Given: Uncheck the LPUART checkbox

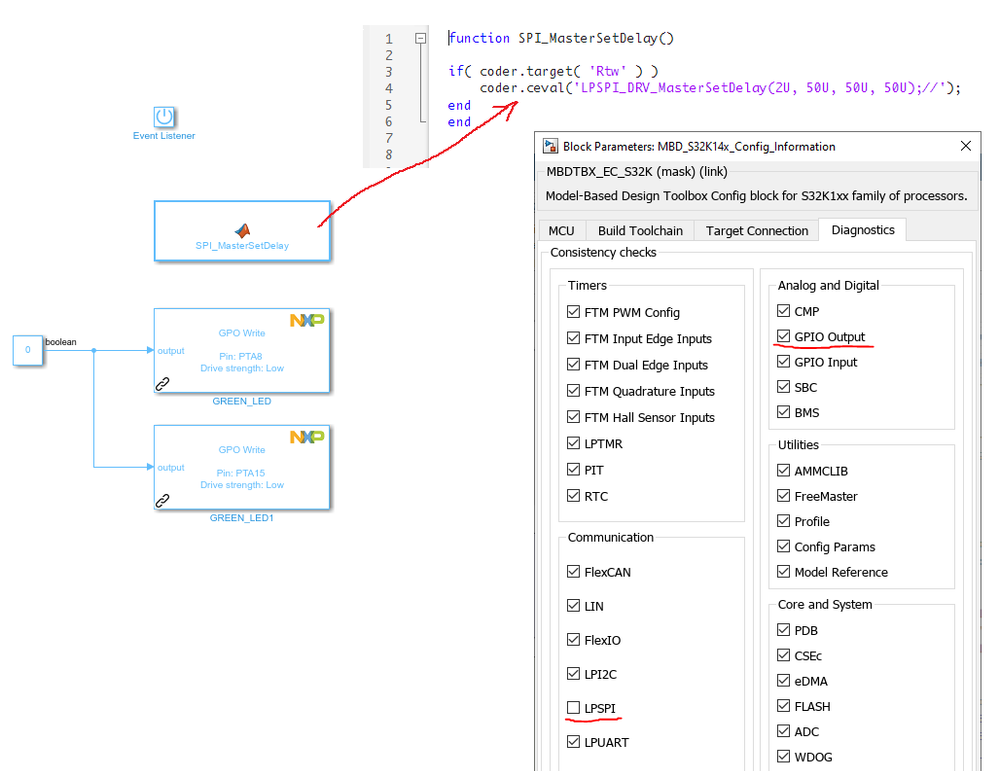Looking at the screenshot, I should tap(573, 742).
